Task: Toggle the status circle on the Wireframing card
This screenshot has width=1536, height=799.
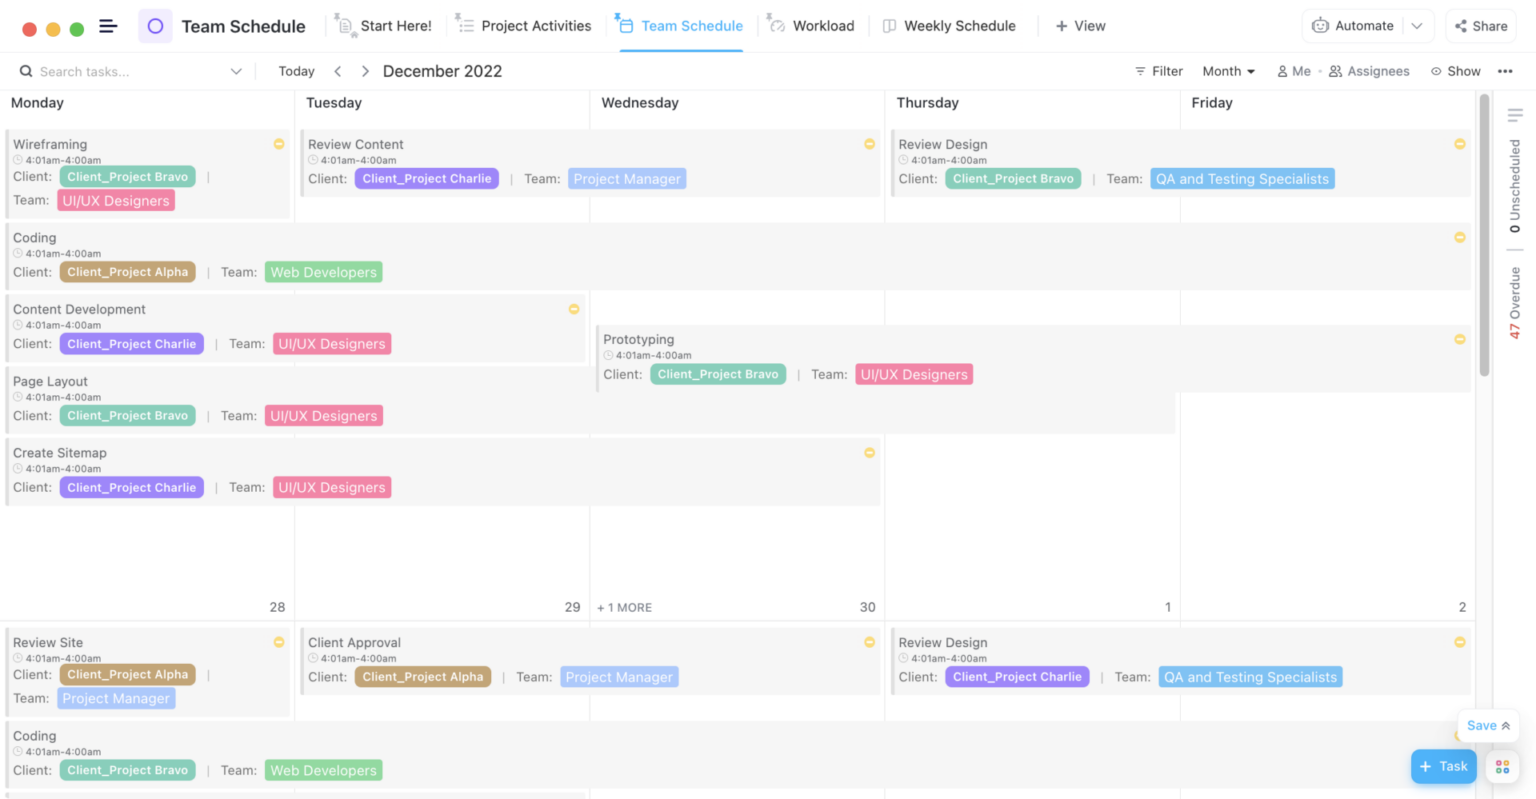Action: [x=278, y=144]
